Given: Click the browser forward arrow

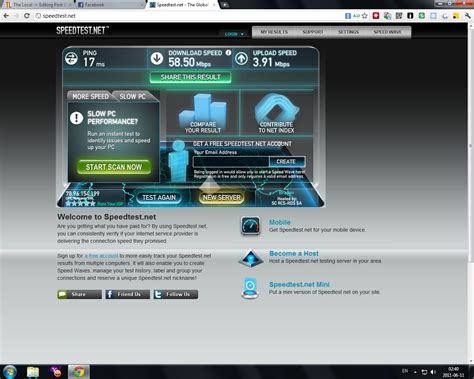Looking at the screenshot, I should pyautogui.click(x=16, y=16).
